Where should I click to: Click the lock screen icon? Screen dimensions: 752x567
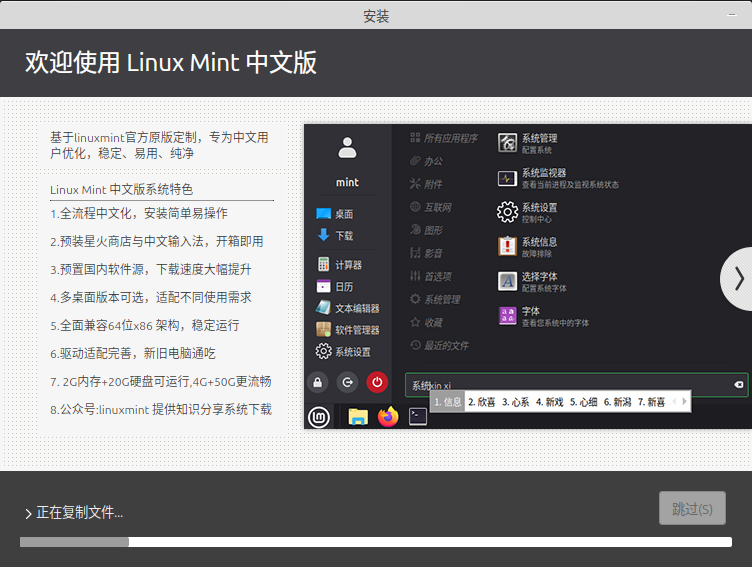coord(317,382)
